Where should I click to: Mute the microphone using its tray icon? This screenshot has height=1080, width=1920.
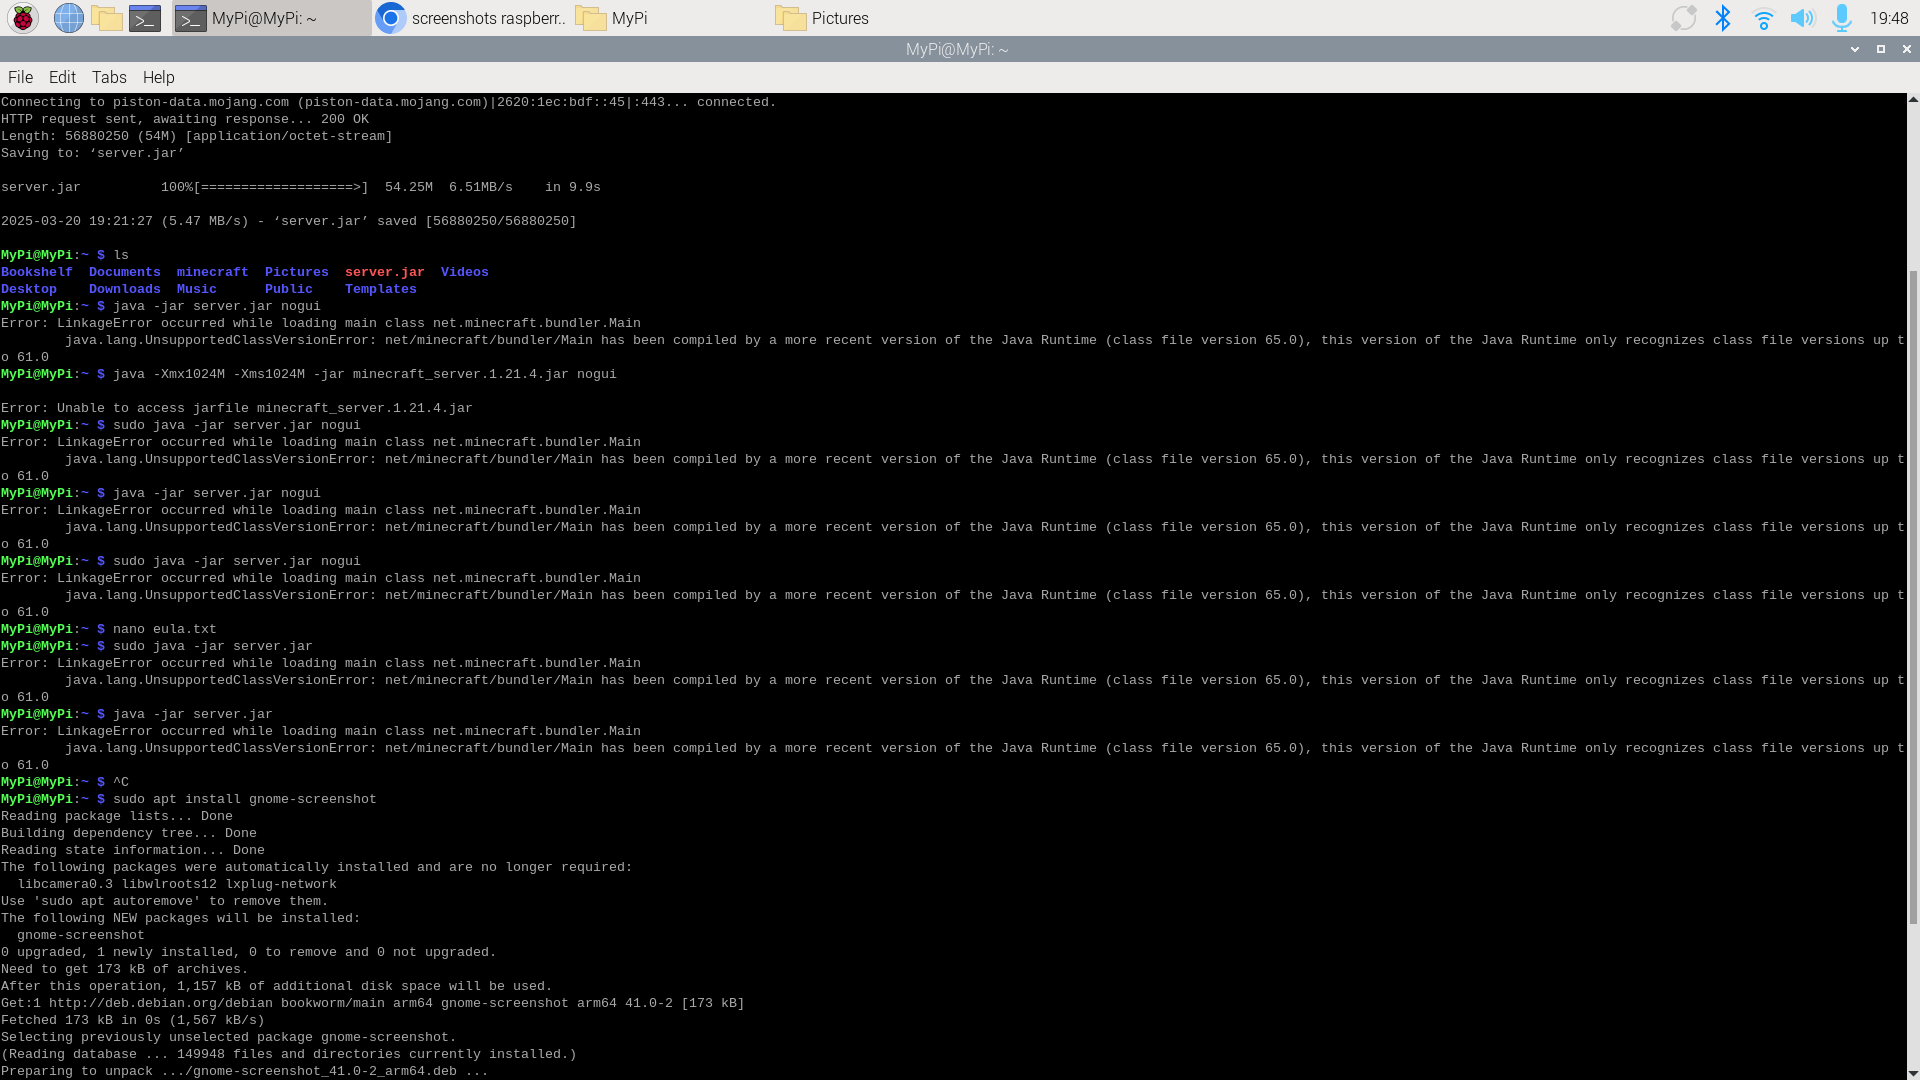pos(1841,17)
